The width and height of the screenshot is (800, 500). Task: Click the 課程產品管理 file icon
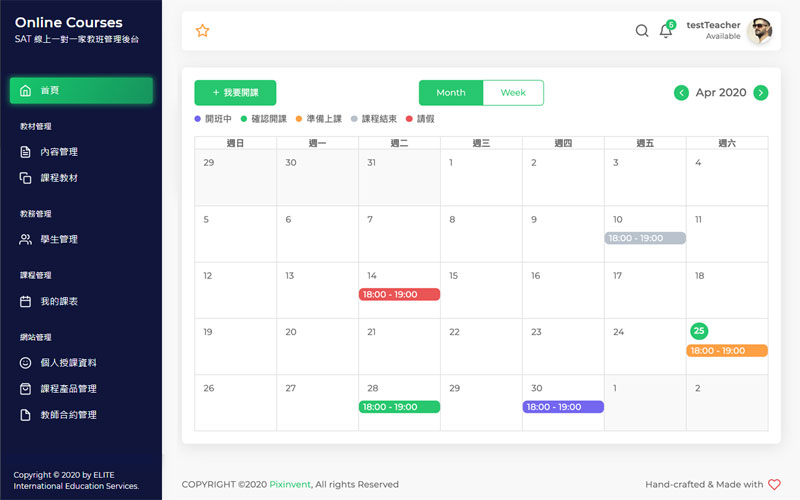[x=26, y=389]
